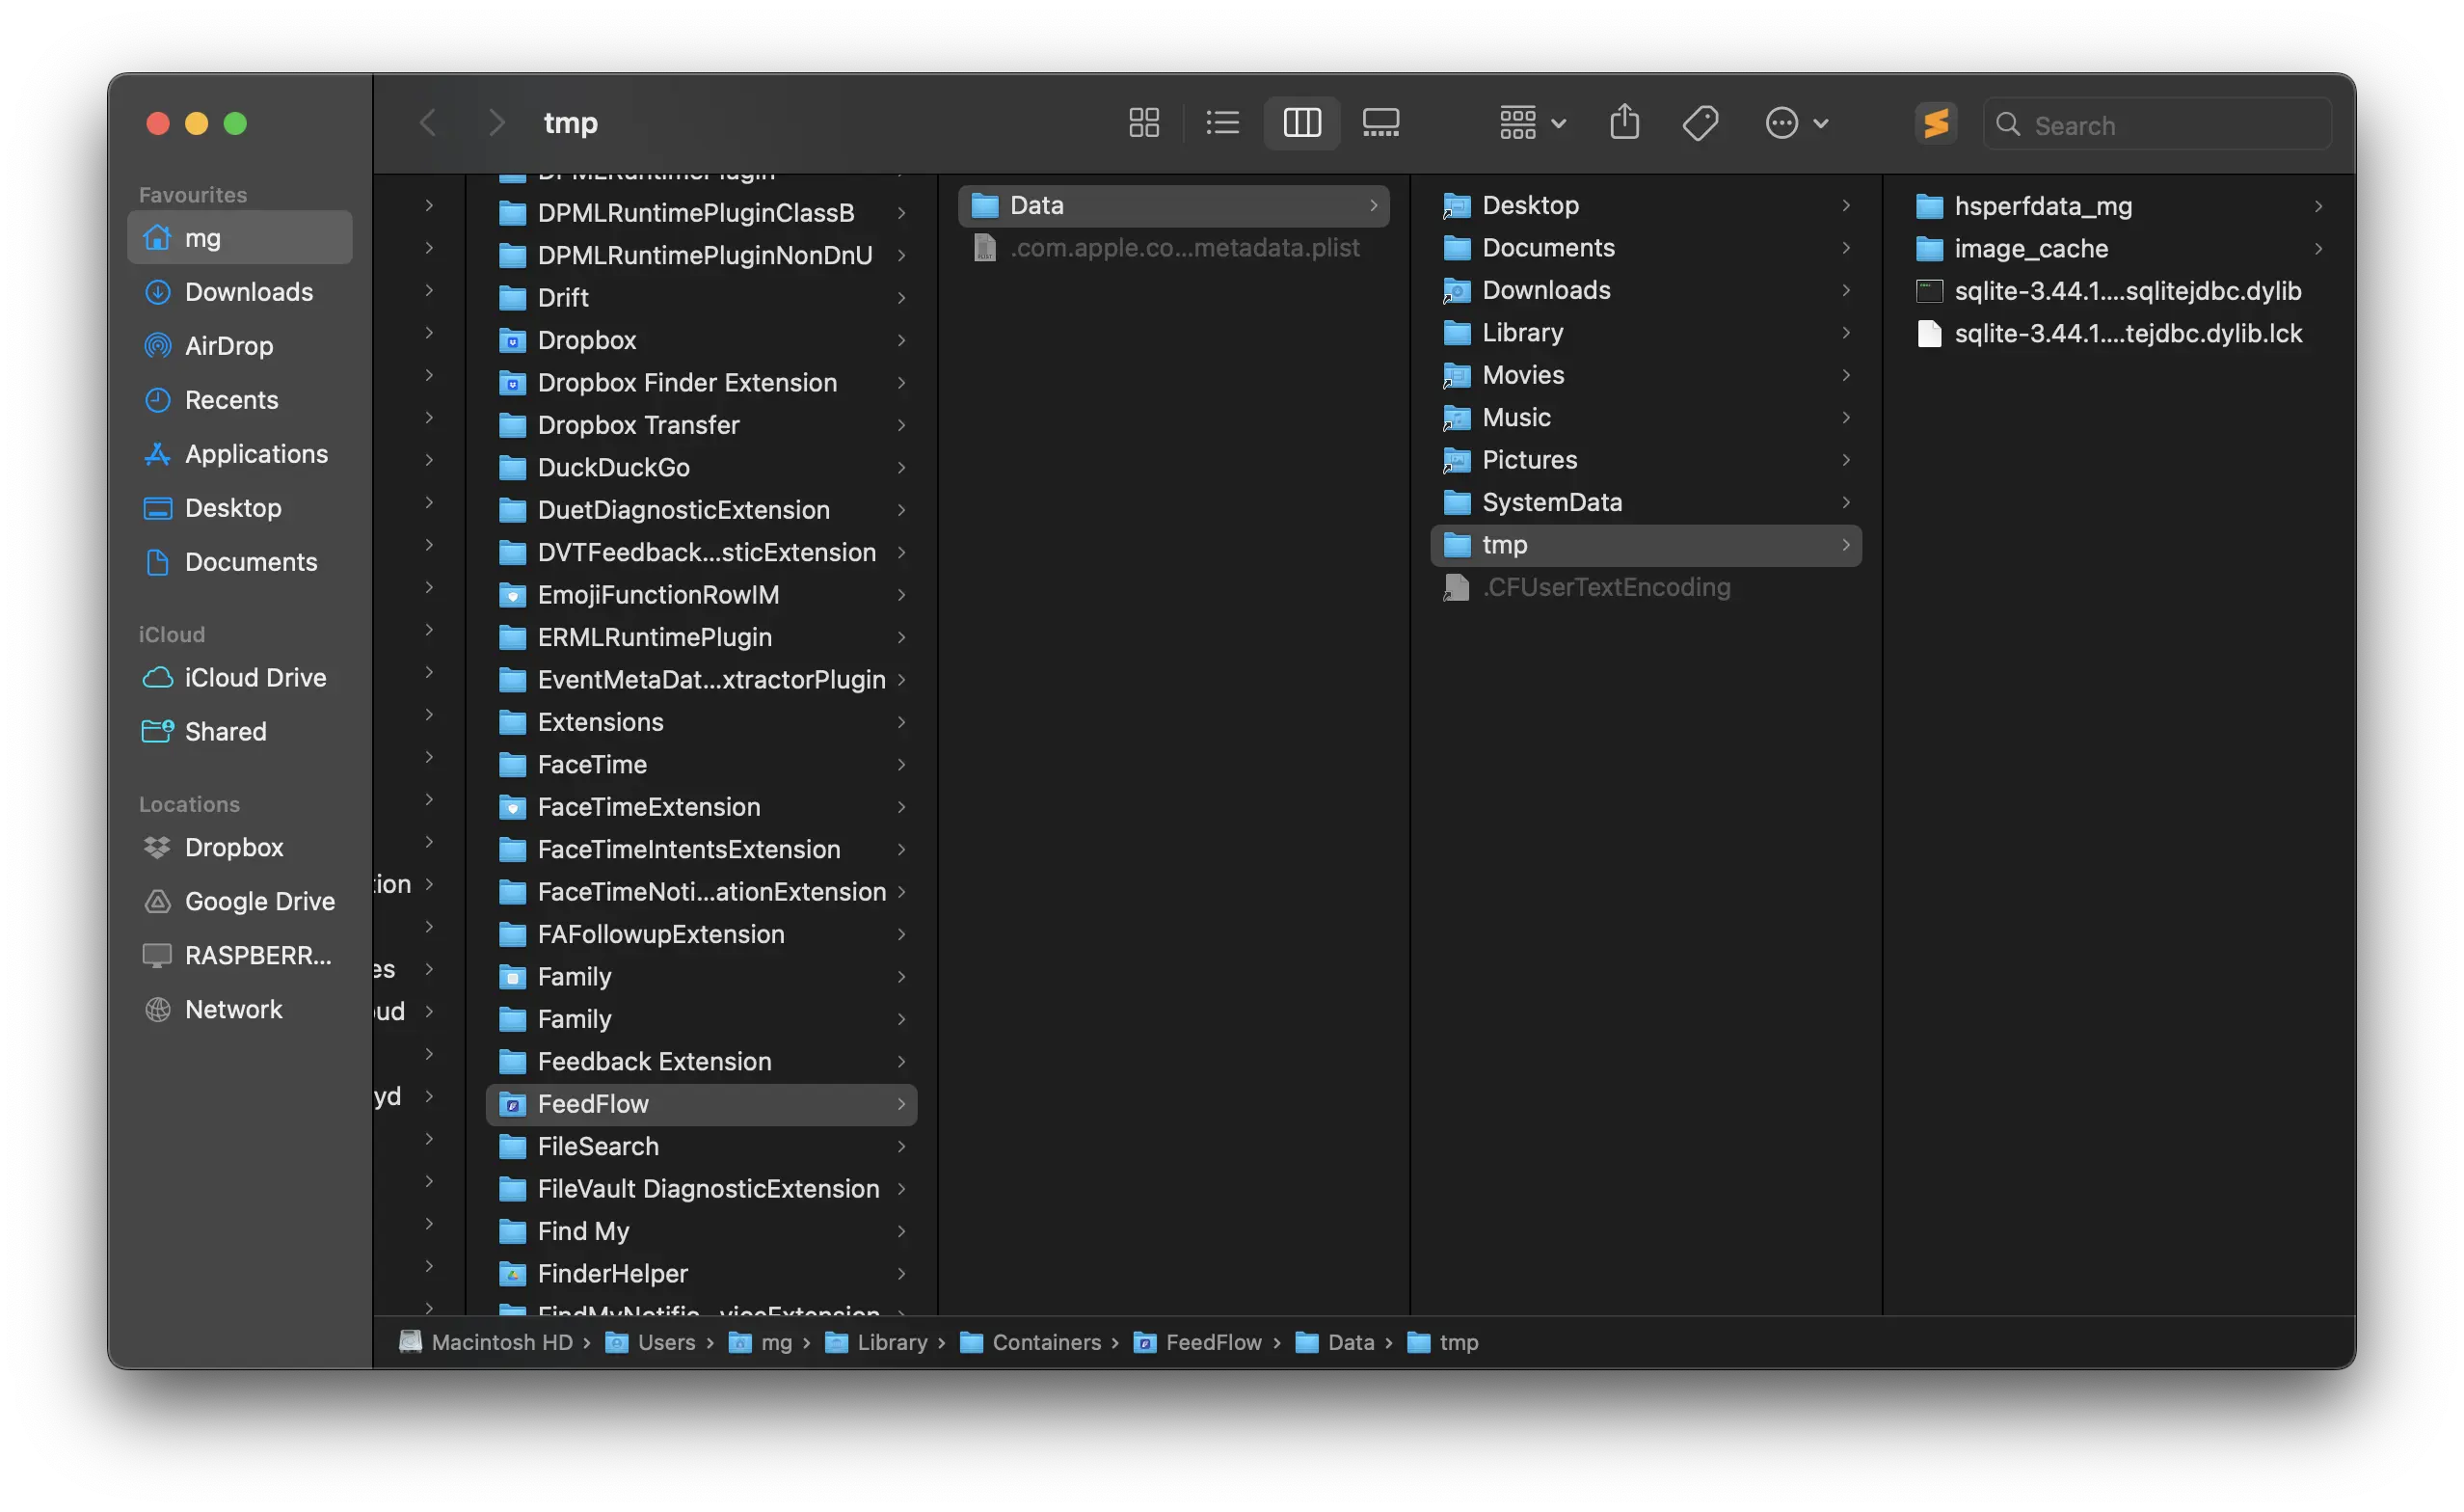
Task: Open the Tags editor icon
Action: point(1700,123)
